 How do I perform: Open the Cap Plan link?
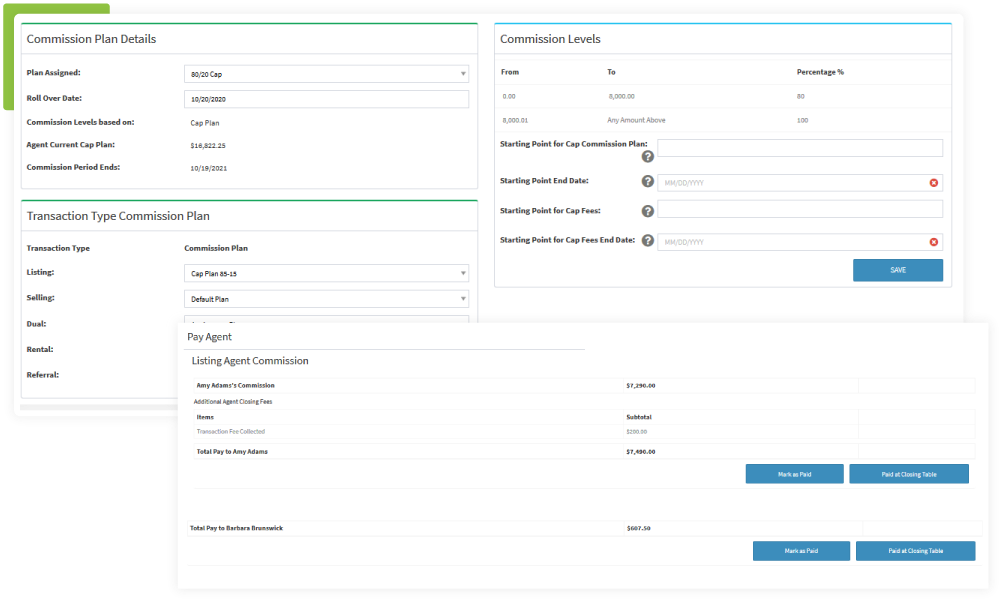click(x=204, y=122)
